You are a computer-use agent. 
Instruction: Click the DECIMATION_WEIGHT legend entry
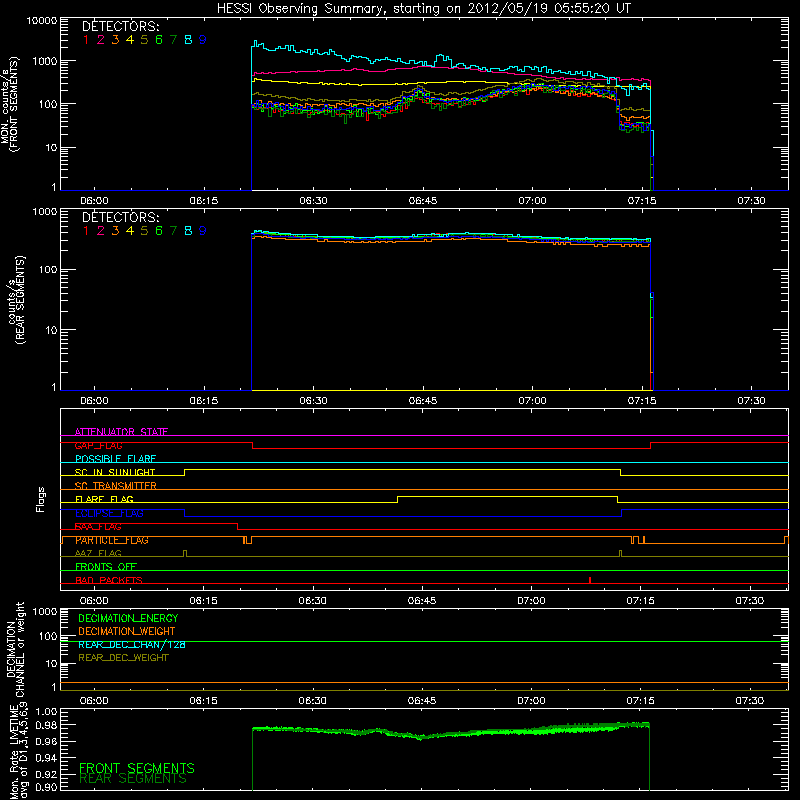127,631
